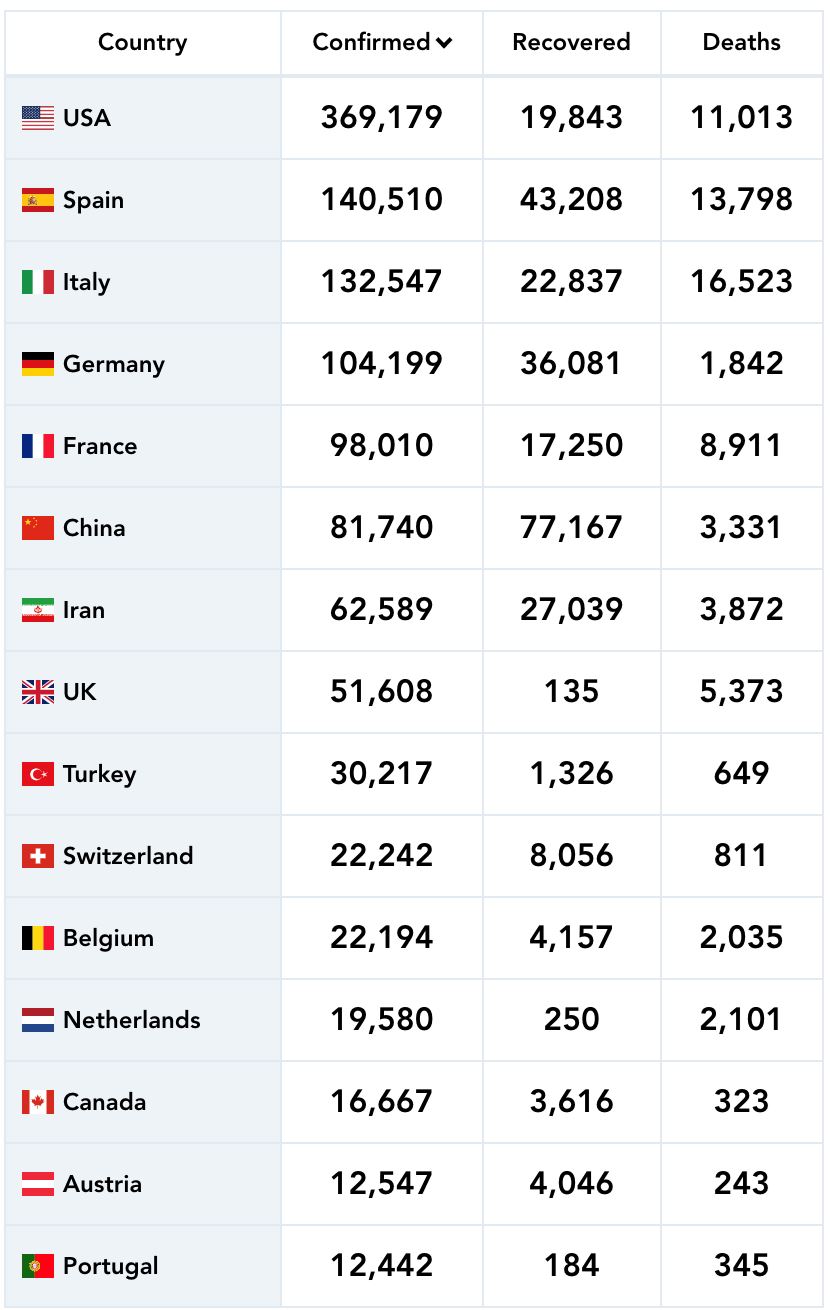Sort table by Recovered column header
830x1310 pixels.
(571, 42)
